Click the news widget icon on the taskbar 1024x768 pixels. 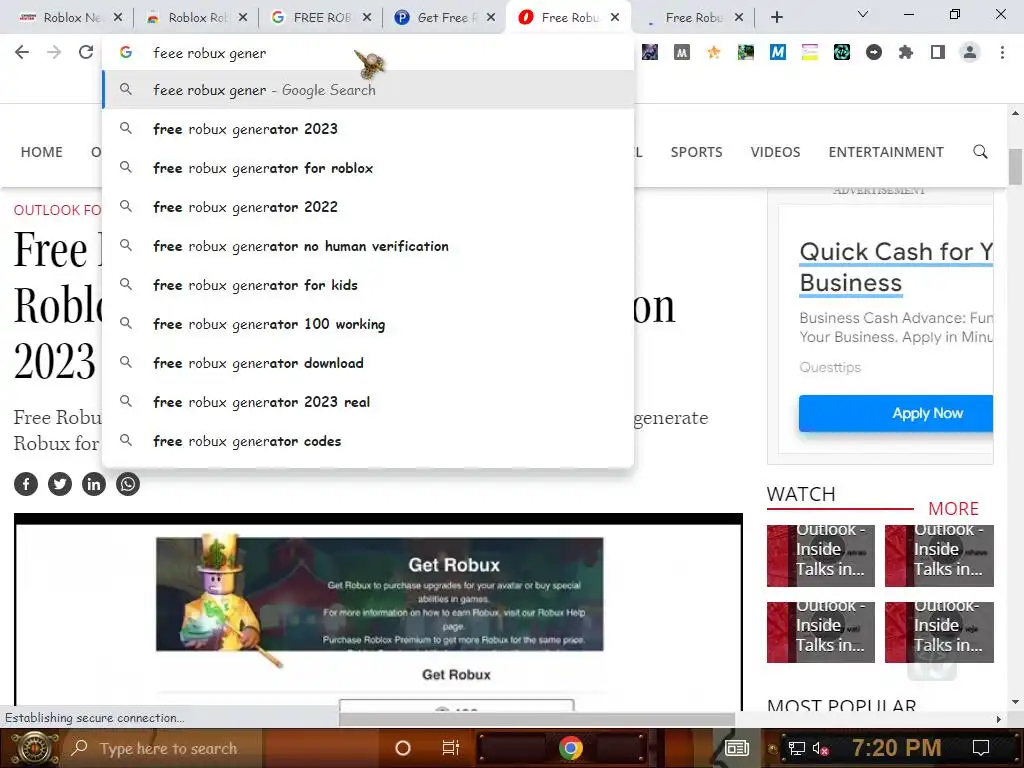(737, 748)
